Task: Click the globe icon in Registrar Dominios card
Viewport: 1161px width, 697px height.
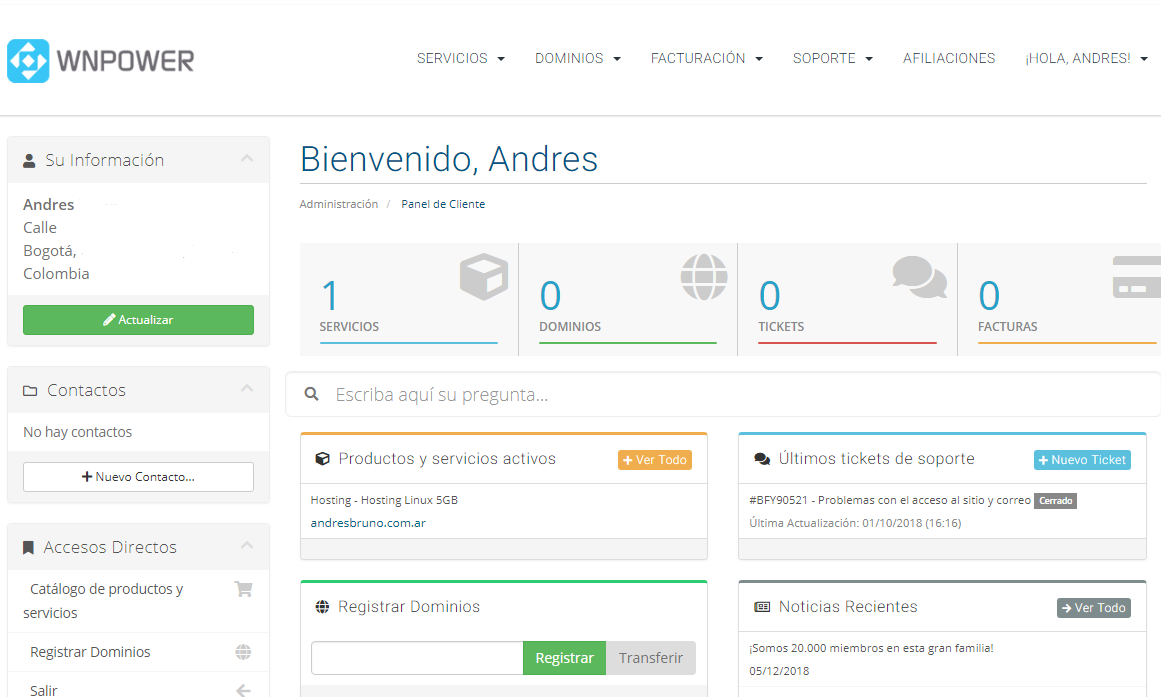Action: pos(322,607)
